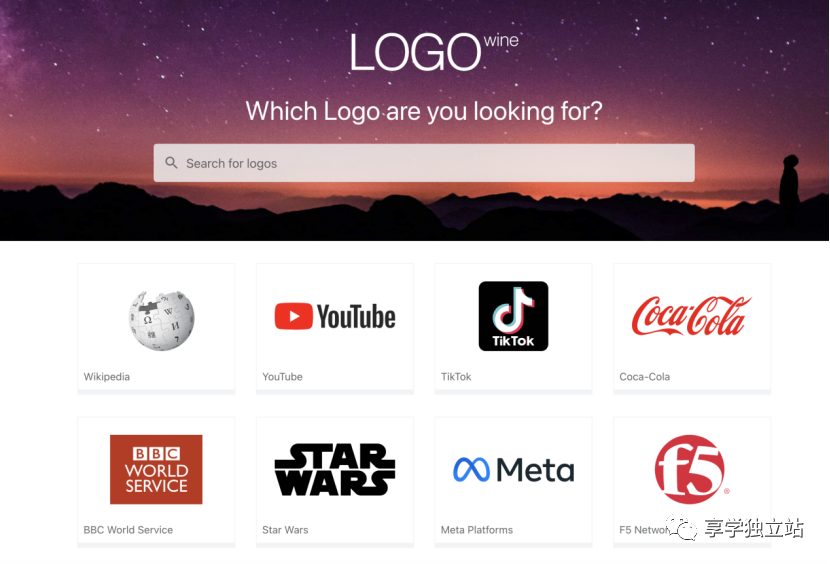Click the magnifying glass search icon
The height and width of the screenshot is (564, 830).
[171, 163]
